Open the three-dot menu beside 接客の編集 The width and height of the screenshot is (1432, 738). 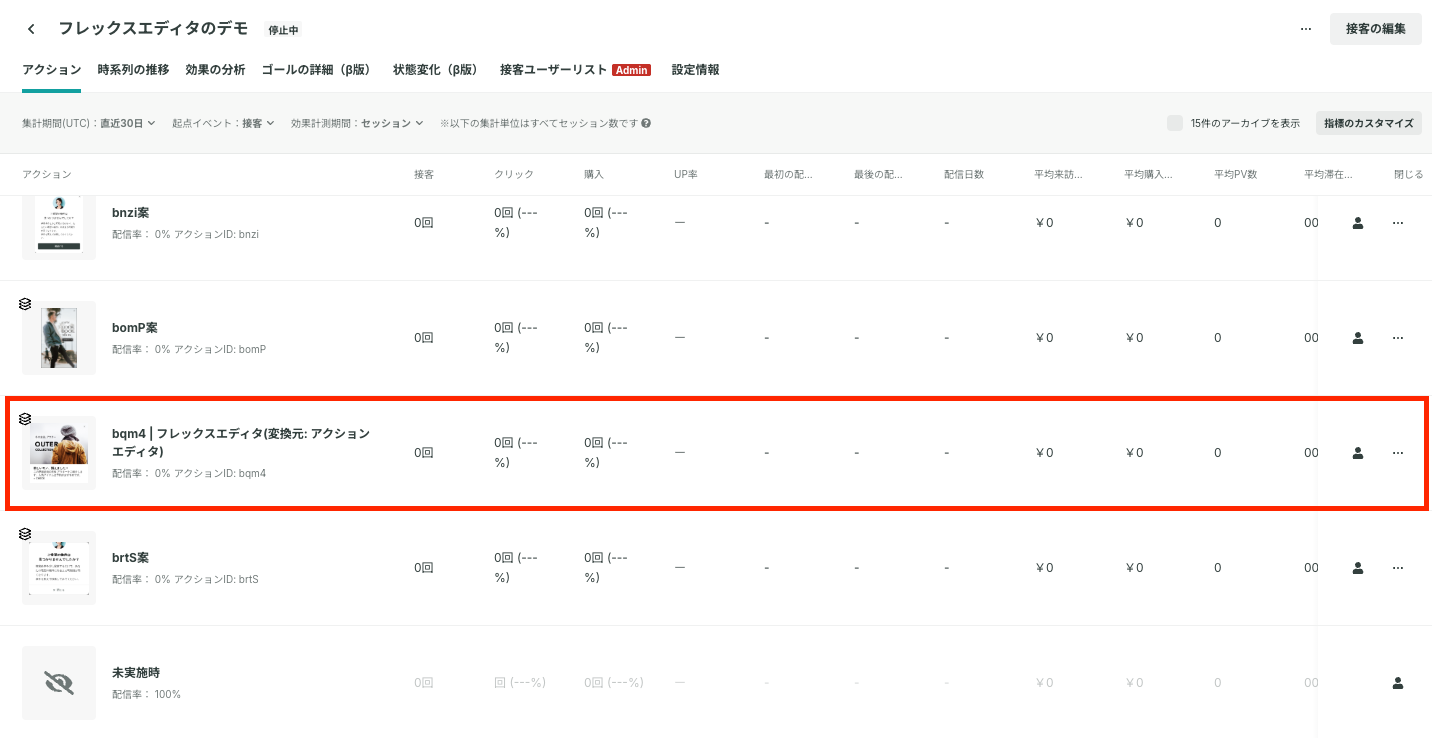pyautogui.click(x=1305, y=29)
